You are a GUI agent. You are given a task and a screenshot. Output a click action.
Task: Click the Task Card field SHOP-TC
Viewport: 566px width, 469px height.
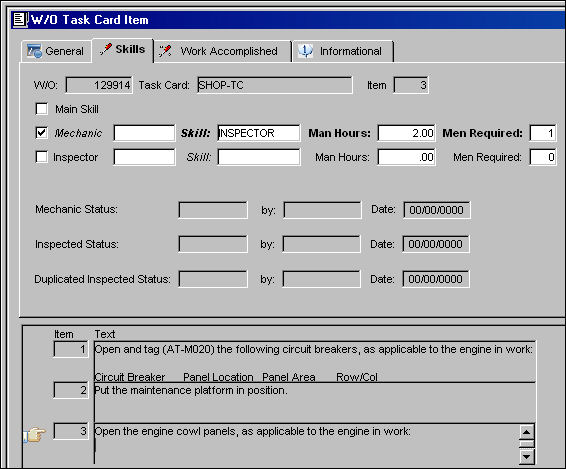(275, 85)
